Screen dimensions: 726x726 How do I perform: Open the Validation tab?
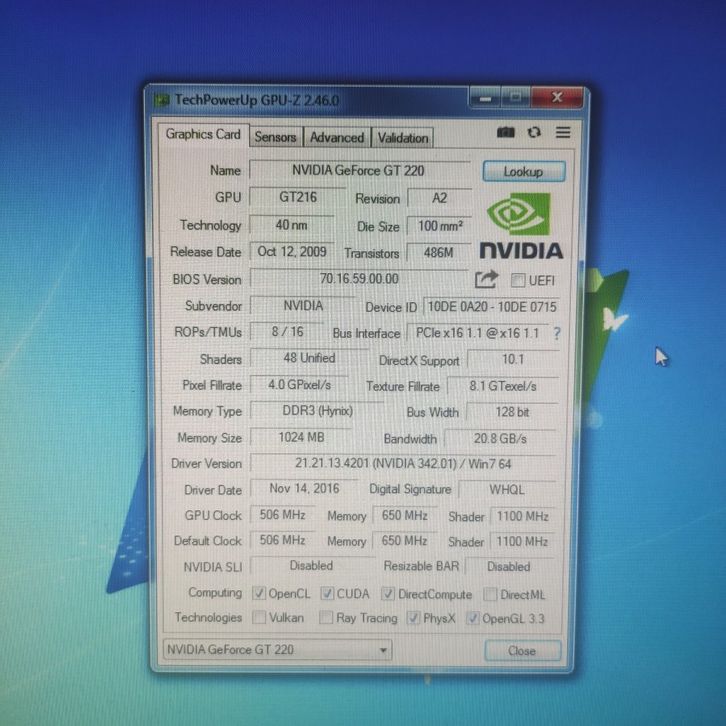[403, 138]
